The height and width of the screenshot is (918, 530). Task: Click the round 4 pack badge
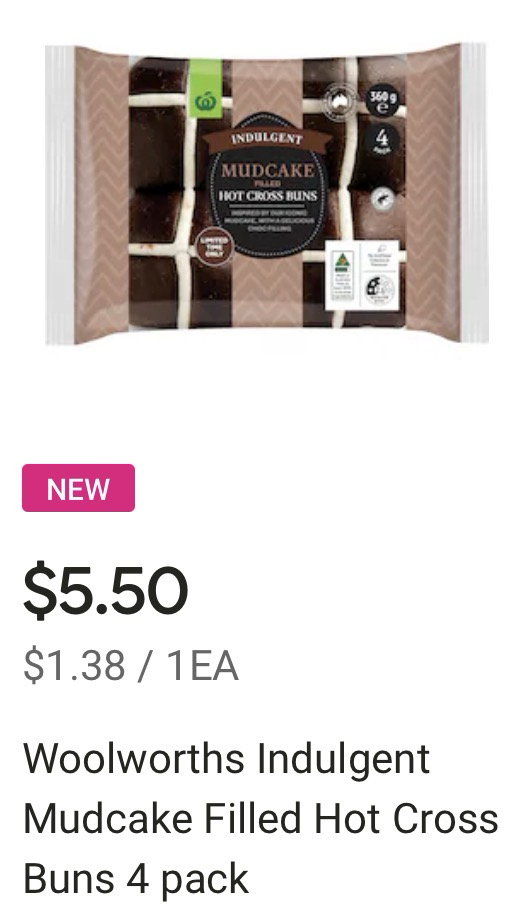click(x=382, y=141)
